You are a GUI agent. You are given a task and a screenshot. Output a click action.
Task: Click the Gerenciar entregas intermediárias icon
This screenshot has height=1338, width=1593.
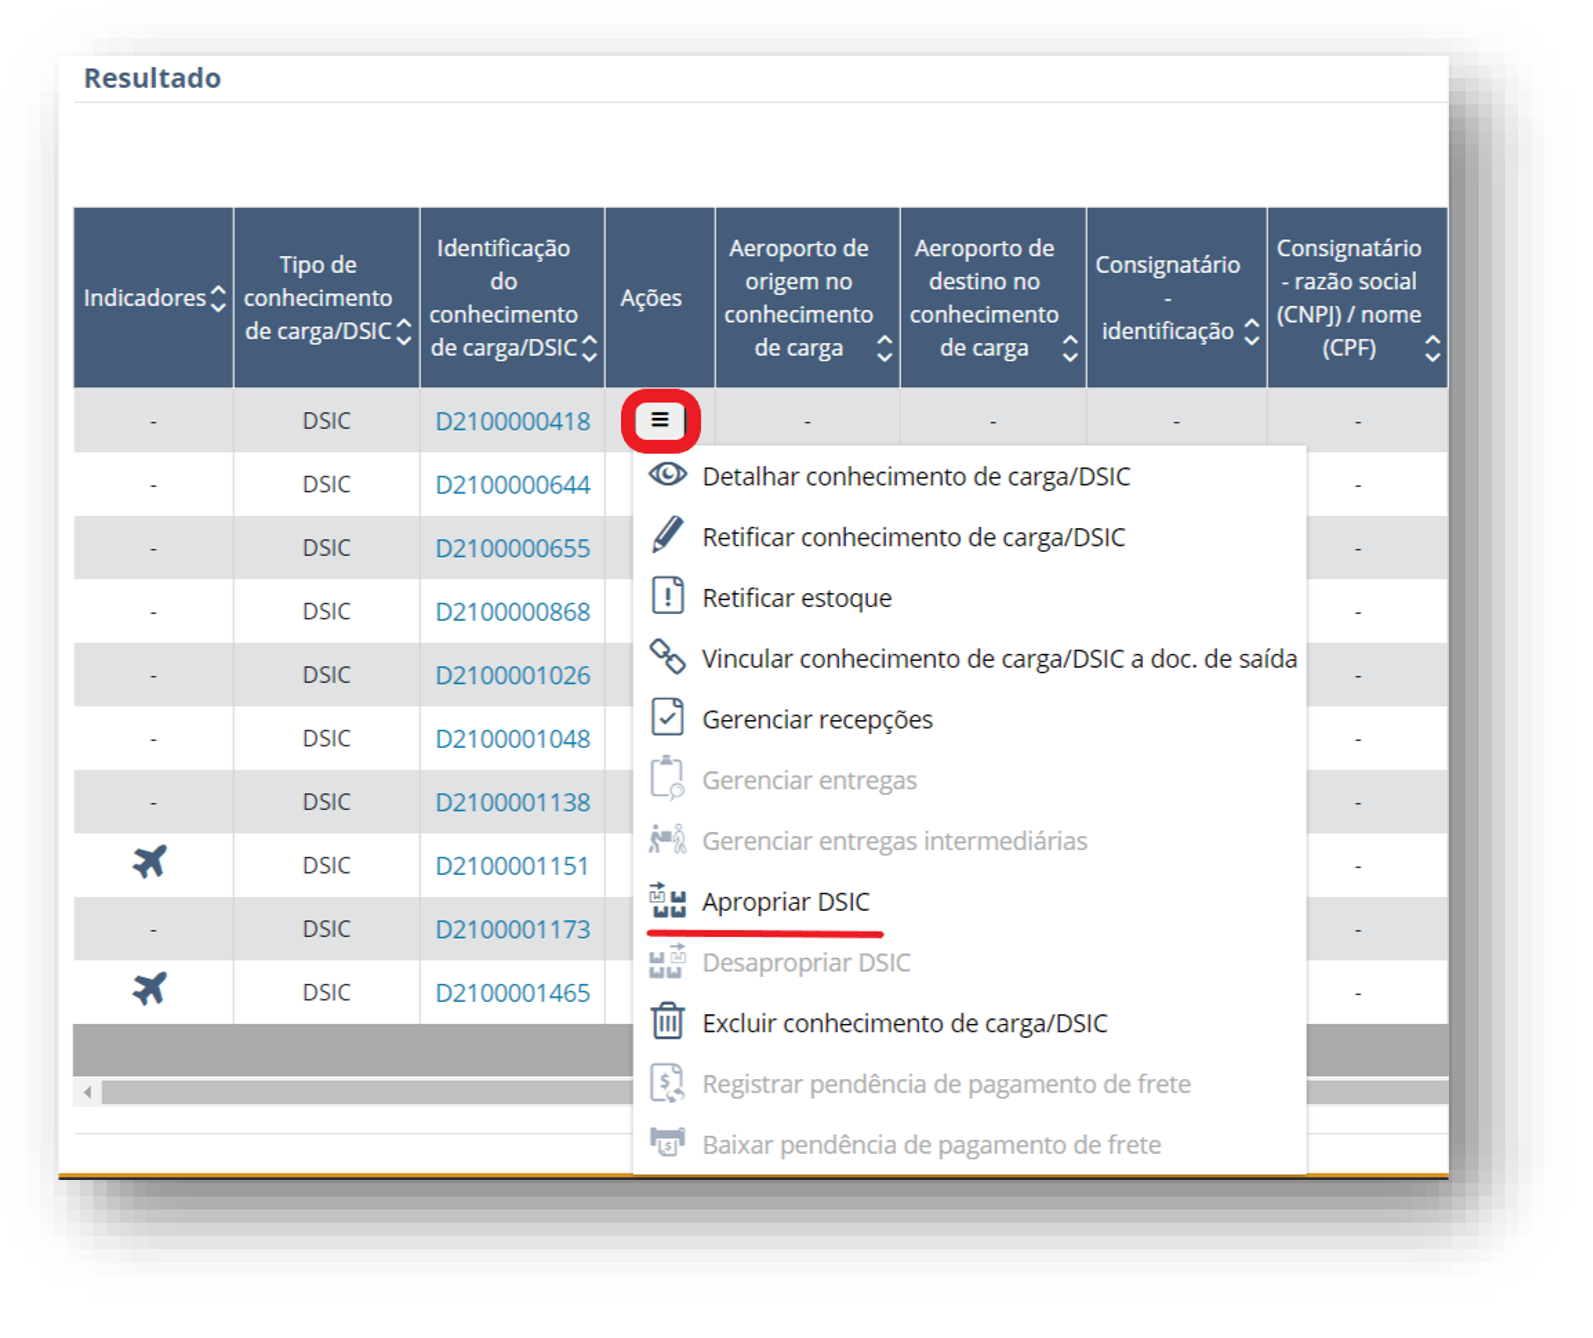(x=668, y=839)
